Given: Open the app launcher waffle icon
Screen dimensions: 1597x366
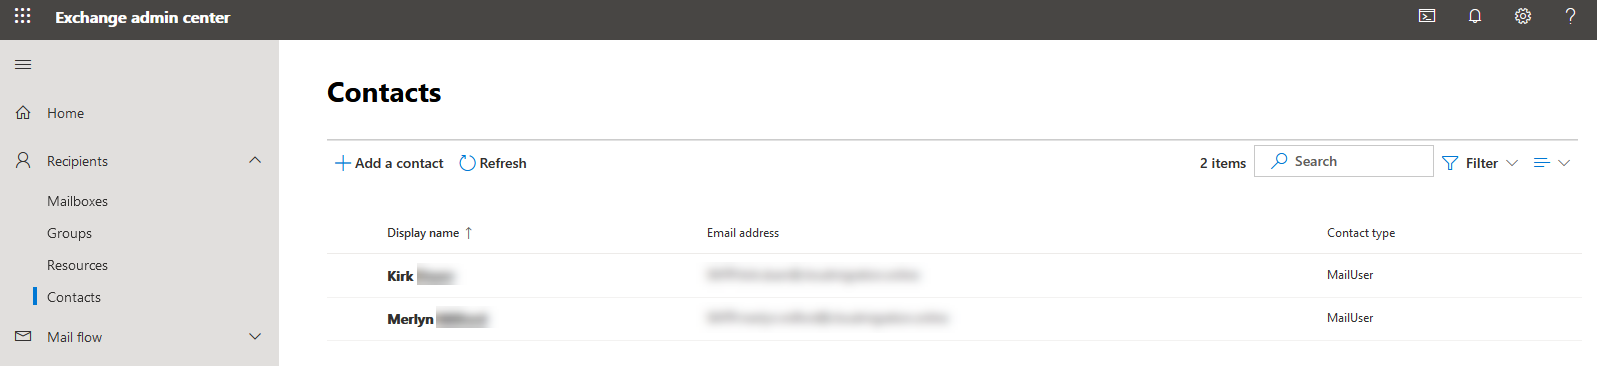Looking at the screenshot, I should point(23,16).
